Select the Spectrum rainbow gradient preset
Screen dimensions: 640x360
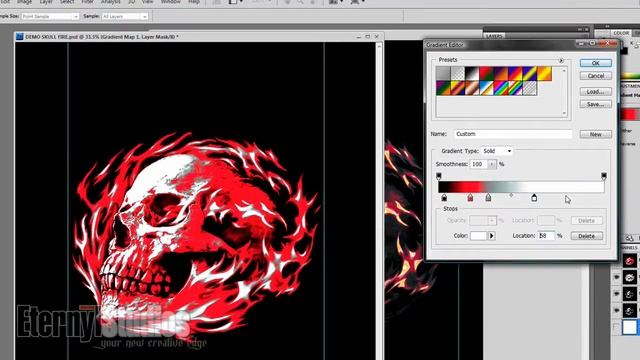click(501, 88)
